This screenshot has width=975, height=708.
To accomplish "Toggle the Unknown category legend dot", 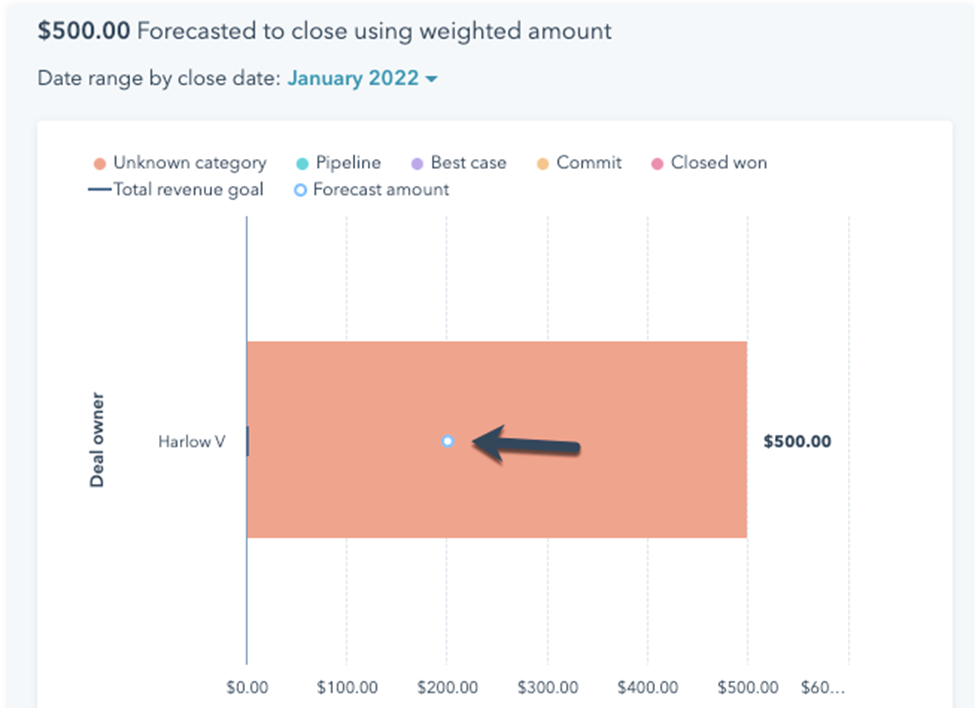I will [x=100, y=163].
